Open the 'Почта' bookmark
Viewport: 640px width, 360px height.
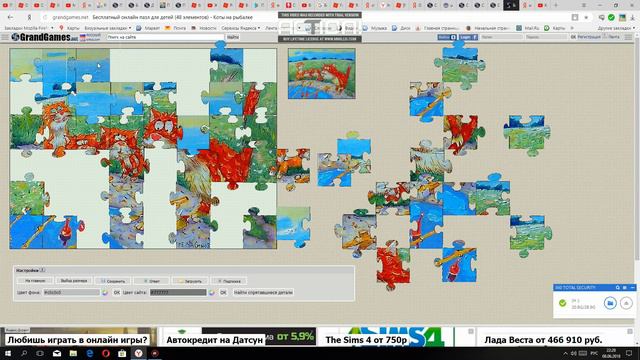point(176,28)
